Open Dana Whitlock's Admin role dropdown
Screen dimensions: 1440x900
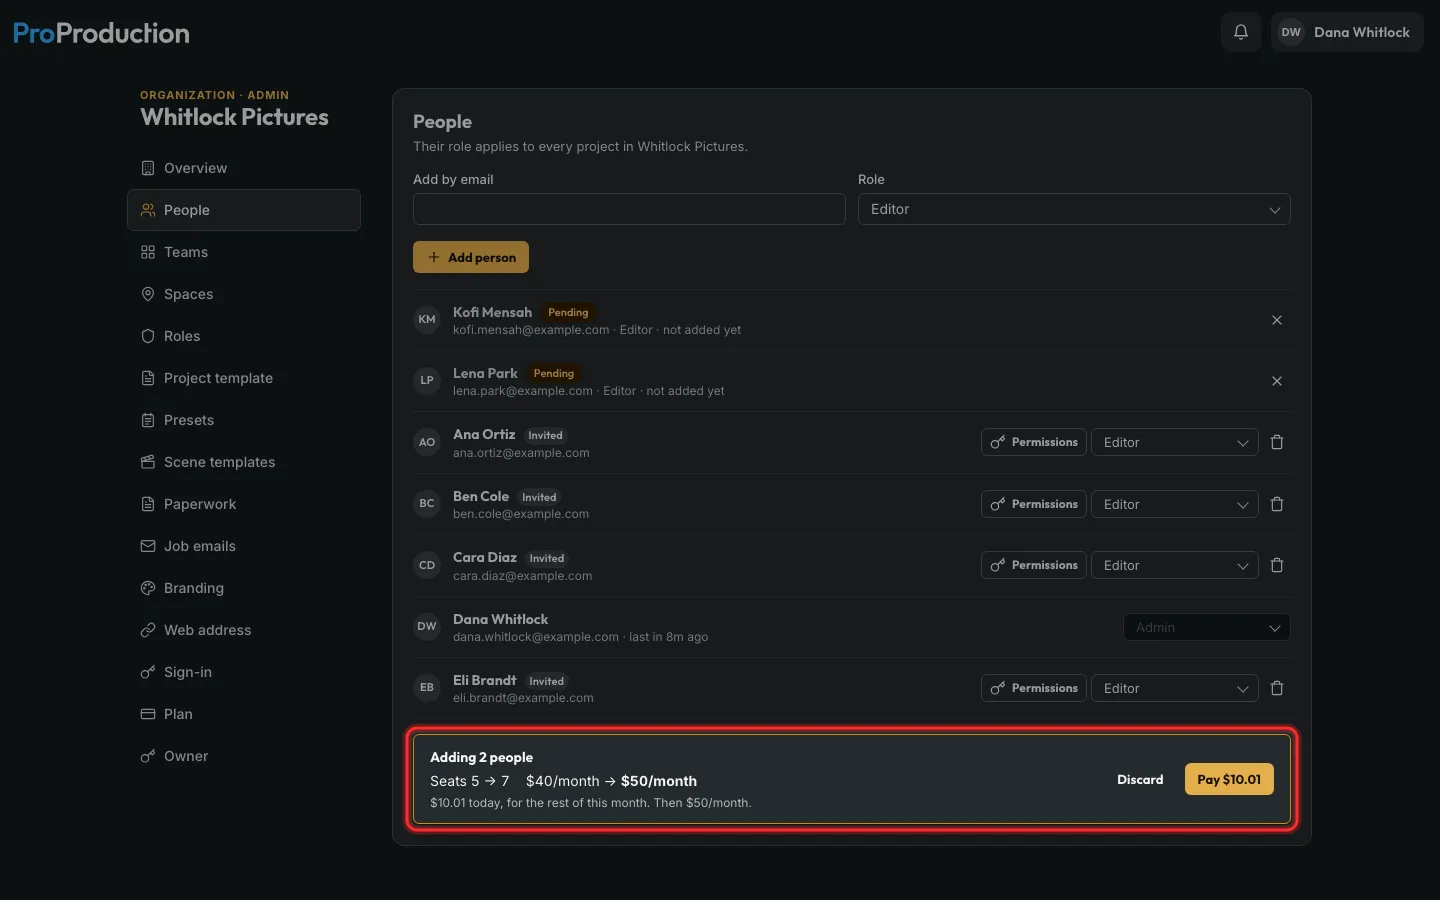coord(1207,627)
